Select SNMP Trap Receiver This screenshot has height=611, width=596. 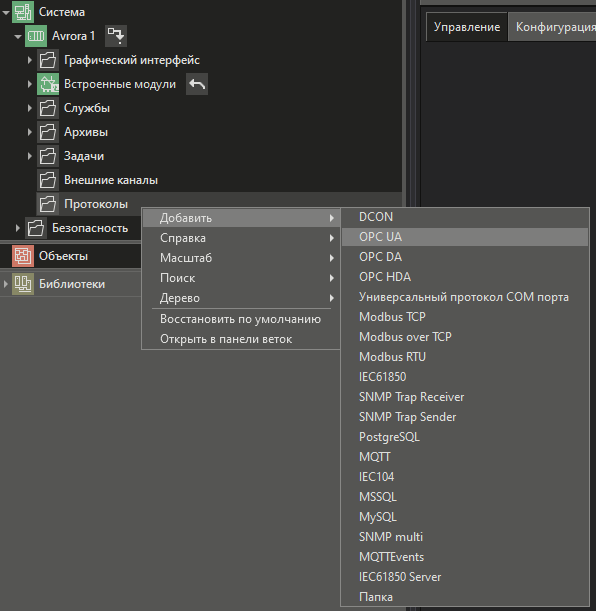[x=465, y=397]
